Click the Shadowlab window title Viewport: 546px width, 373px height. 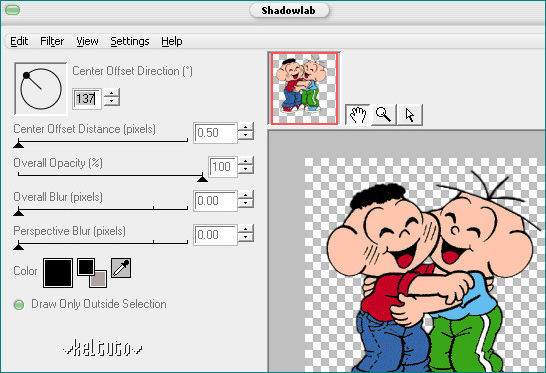(x=289, y=10)
